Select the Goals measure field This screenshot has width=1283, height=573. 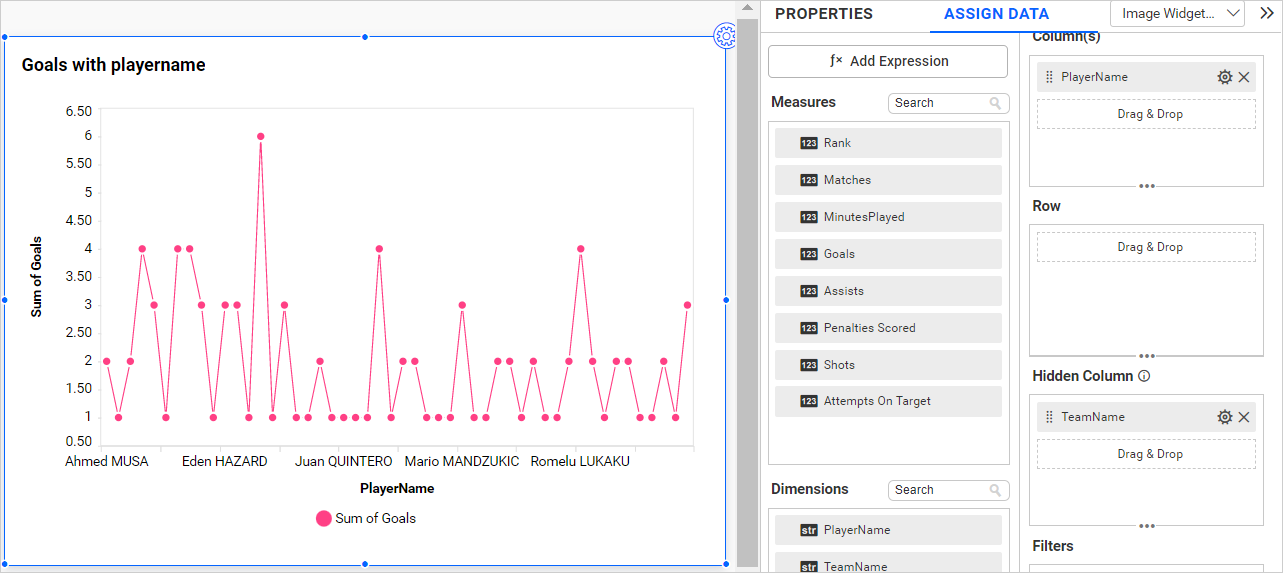point(888,254)
